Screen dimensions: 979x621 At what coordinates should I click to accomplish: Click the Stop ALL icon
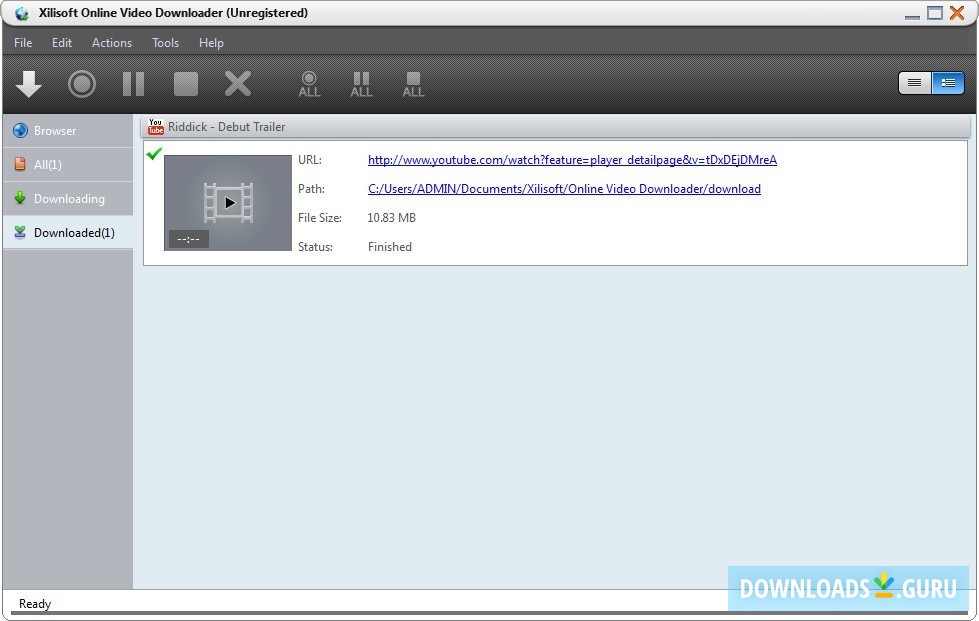pyautogui.click(x=413, y=83)
